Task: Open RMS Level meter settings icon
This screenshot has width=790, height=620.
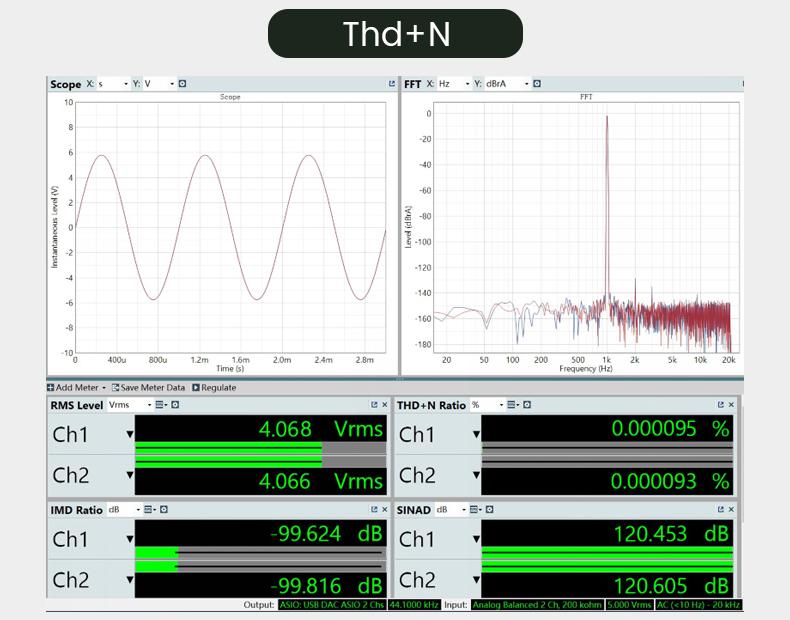Action: click(175, 405)
